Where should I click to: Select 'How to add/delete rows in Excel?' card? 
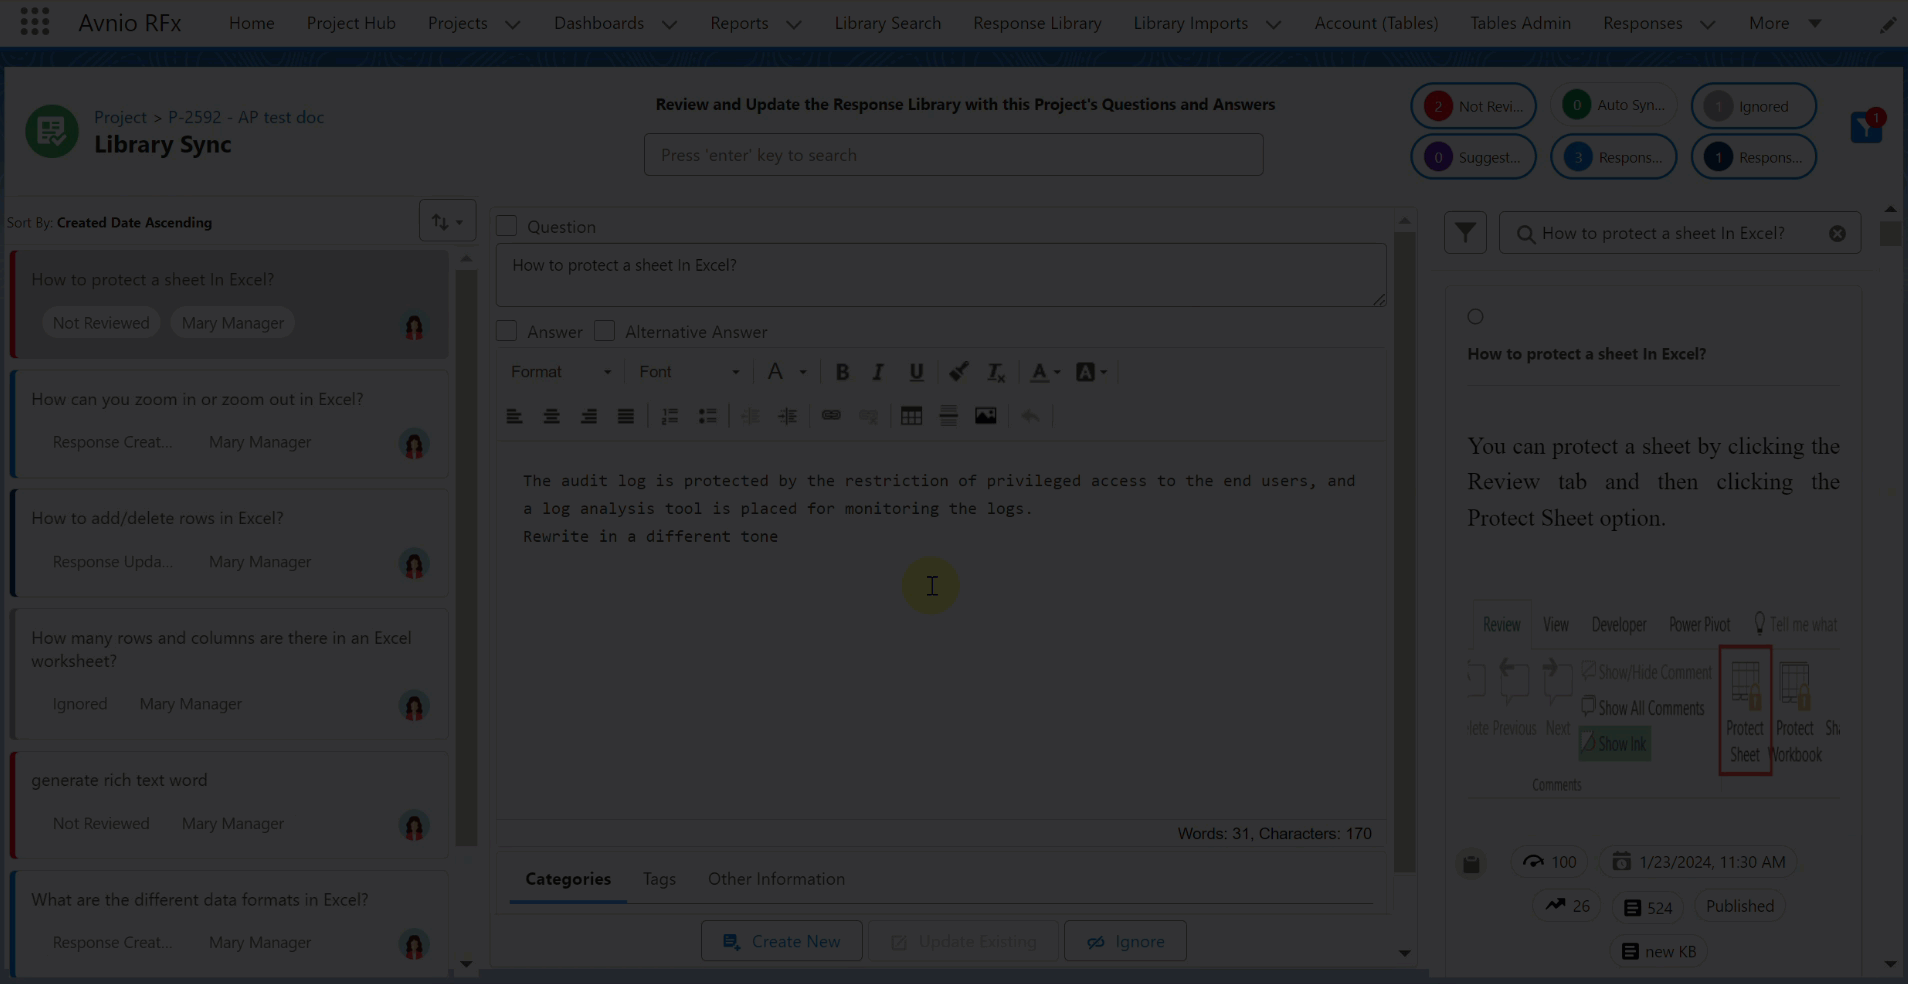click(229, 541)
